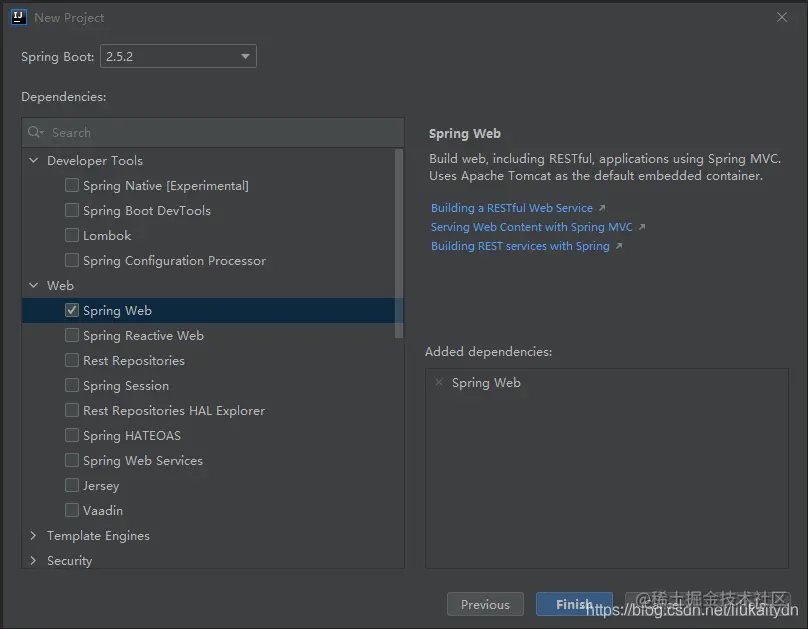Open Building REST services with Spring link

point(520,246)
